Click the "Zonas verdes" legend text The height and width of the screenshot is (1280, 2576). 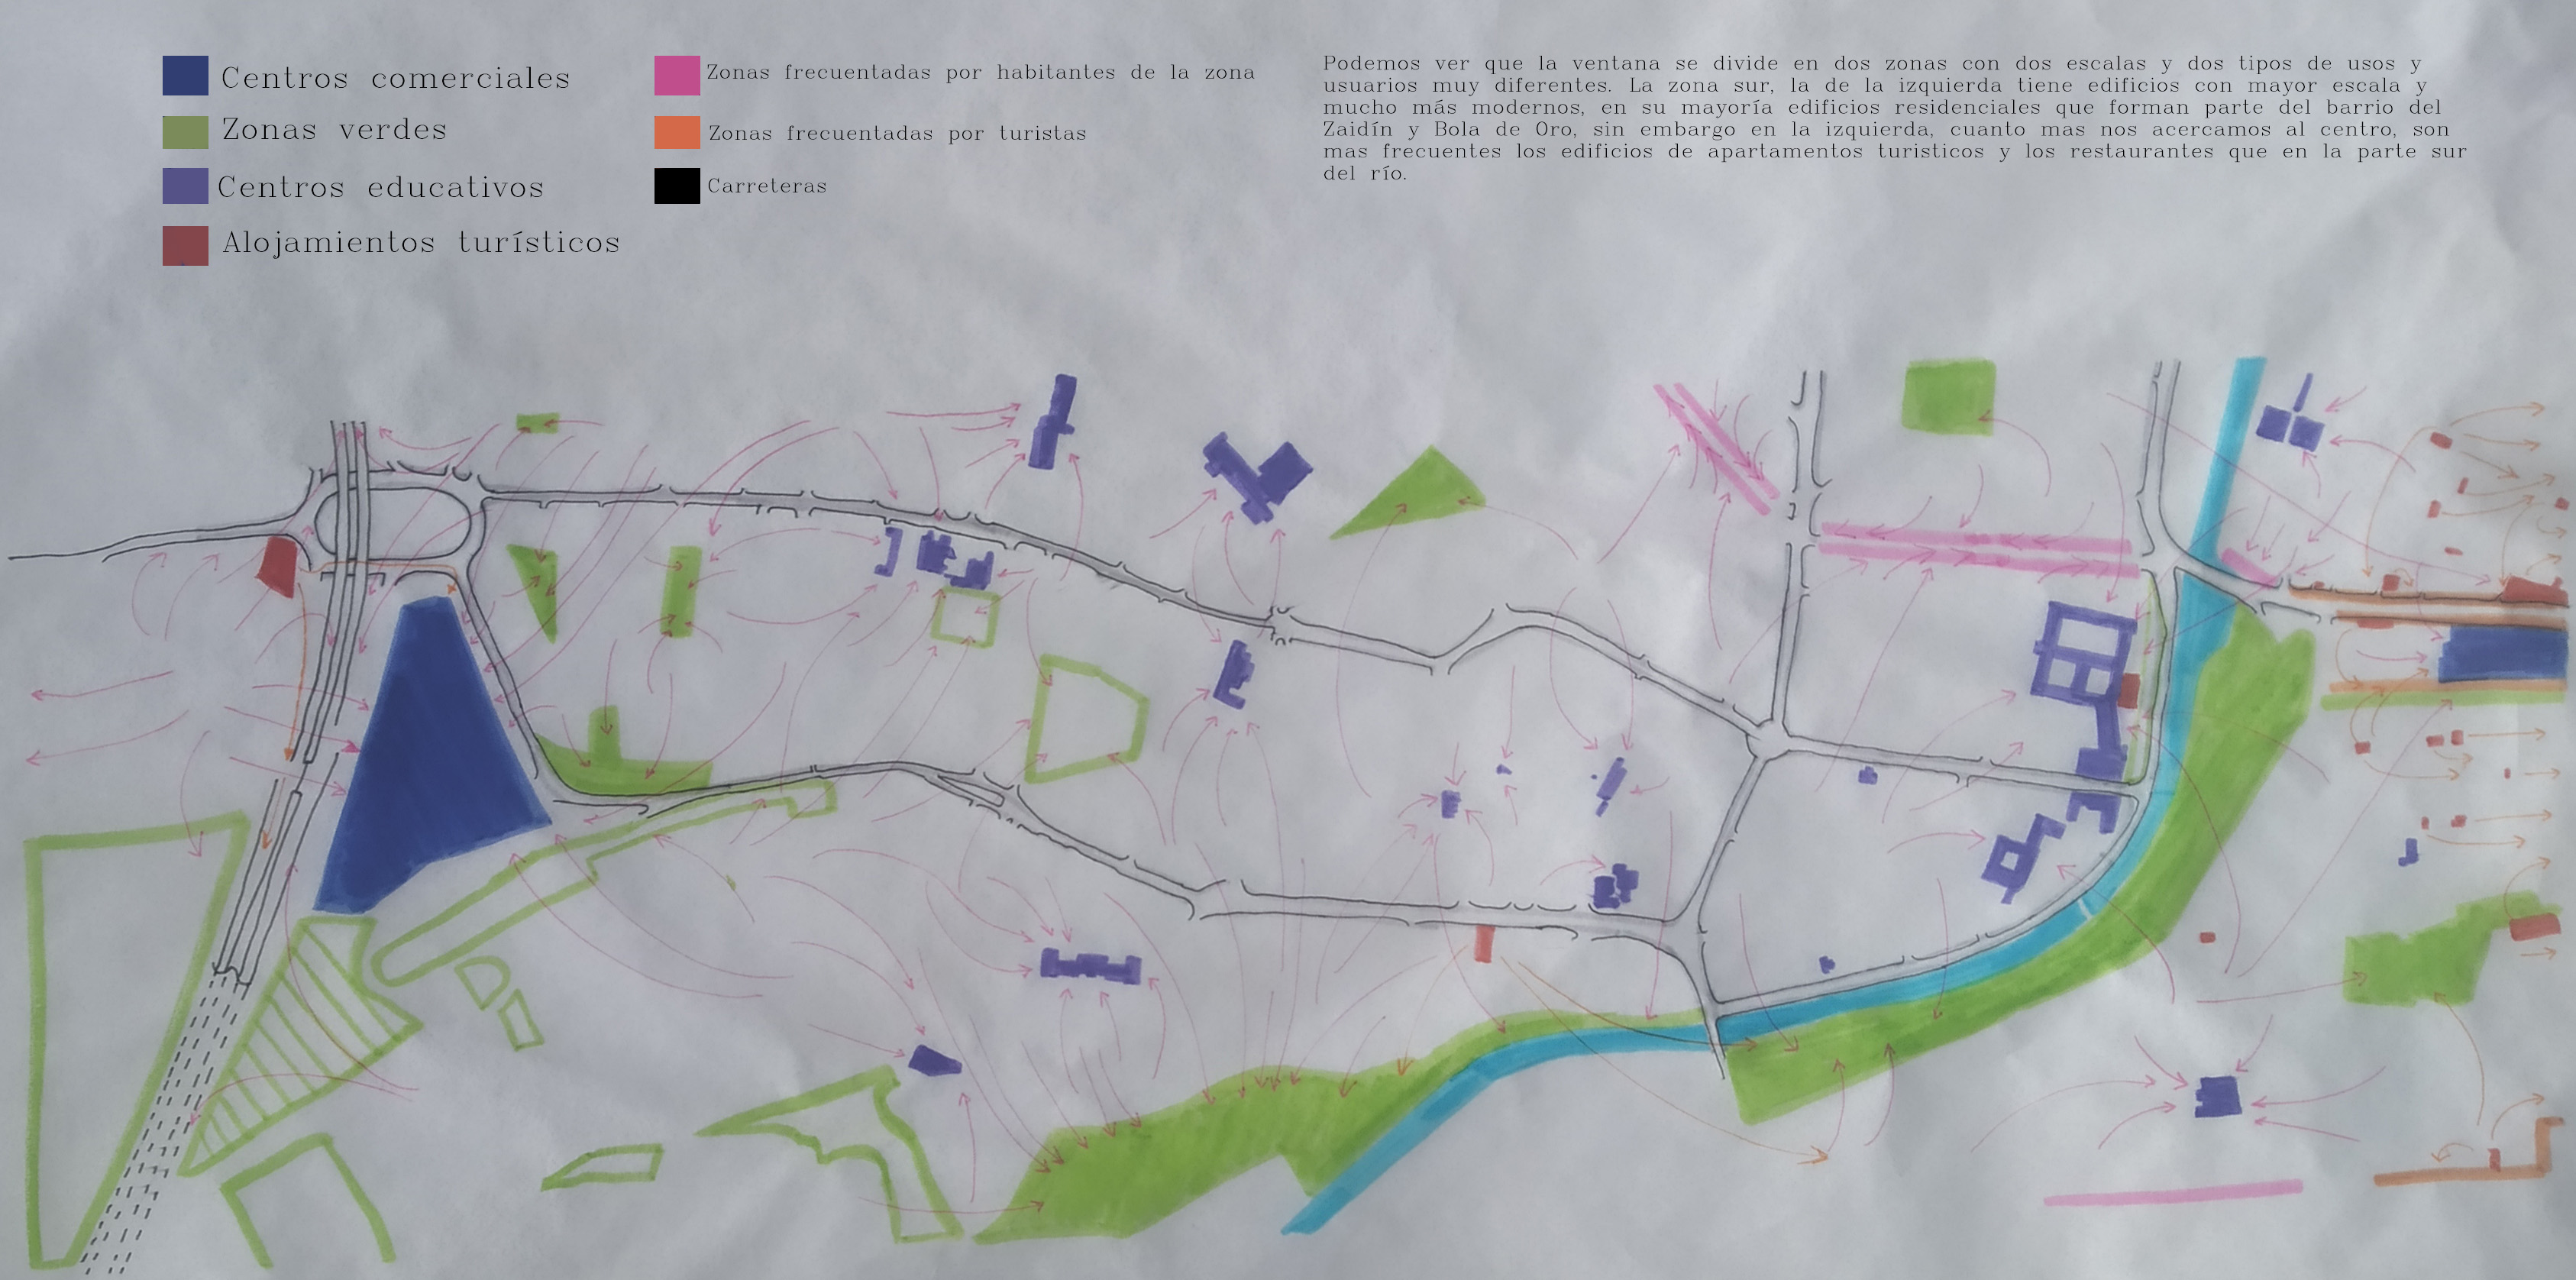334,130
